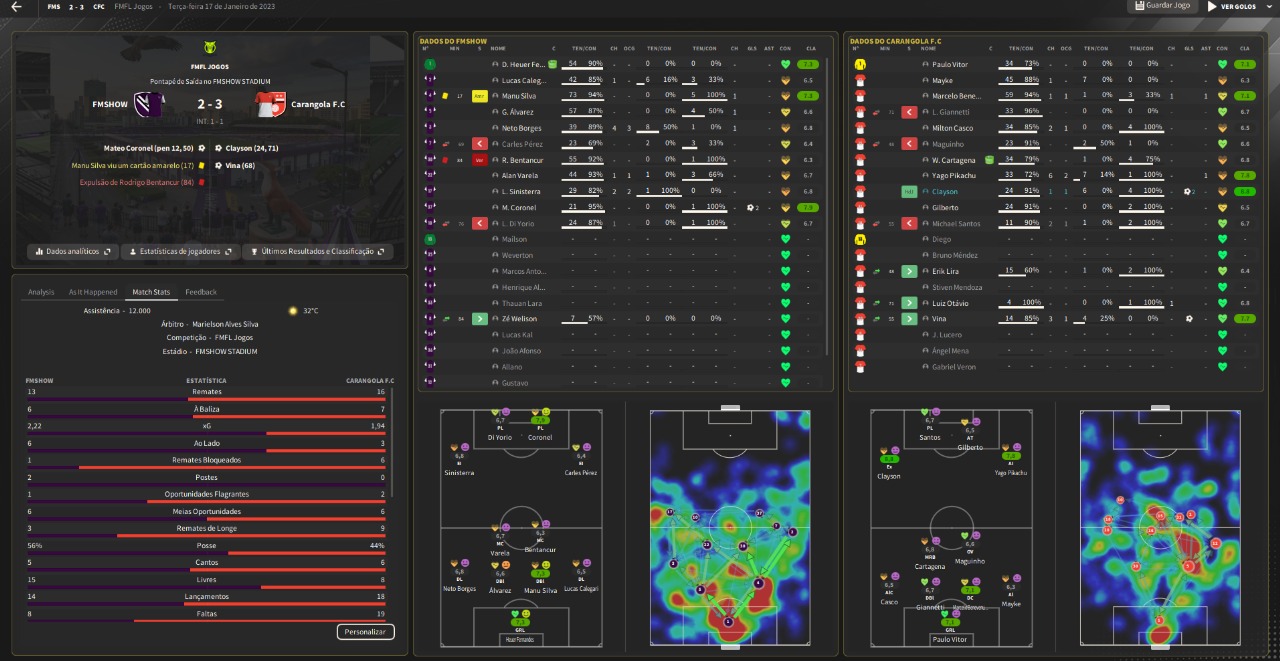The height and width of the screenshot is (661, 1280).
Task: Open Dados analíticos in pop-out view
Action: coord(73,252)
